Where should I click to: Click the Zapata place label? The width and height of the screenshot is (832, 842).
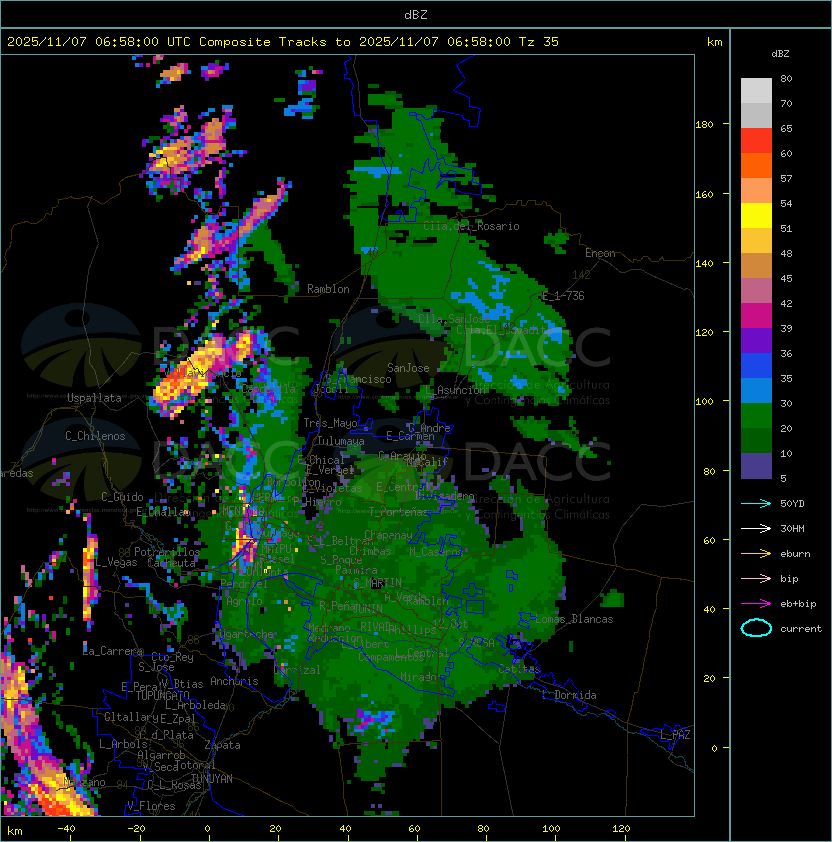(222, 745)
